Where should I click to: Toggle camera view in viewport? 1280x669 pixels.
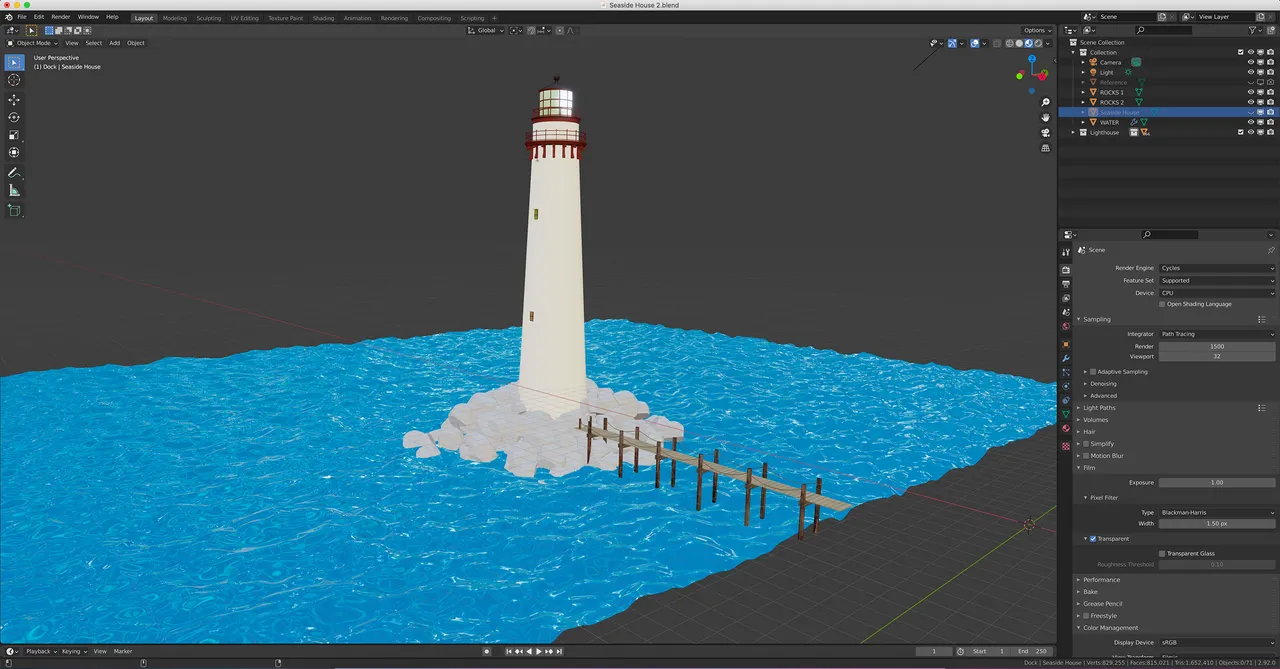[1045, 133]
